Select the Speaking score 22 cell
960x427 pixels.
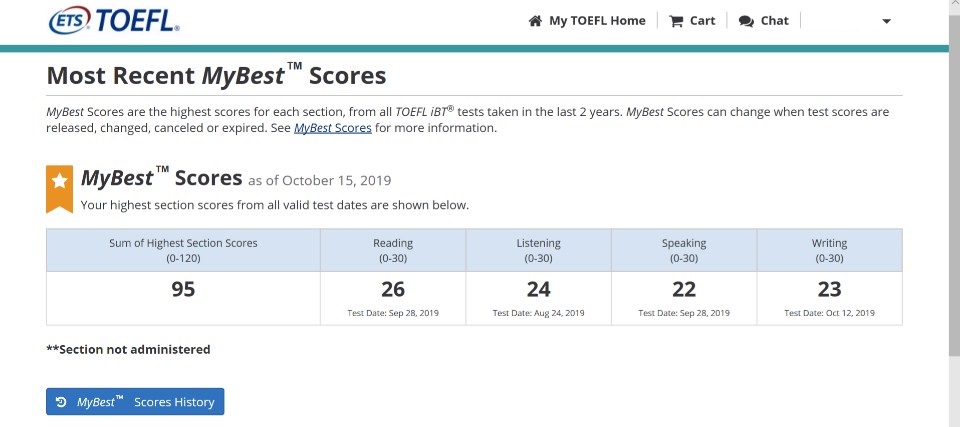pyautogui.click(x=684, y=298)
